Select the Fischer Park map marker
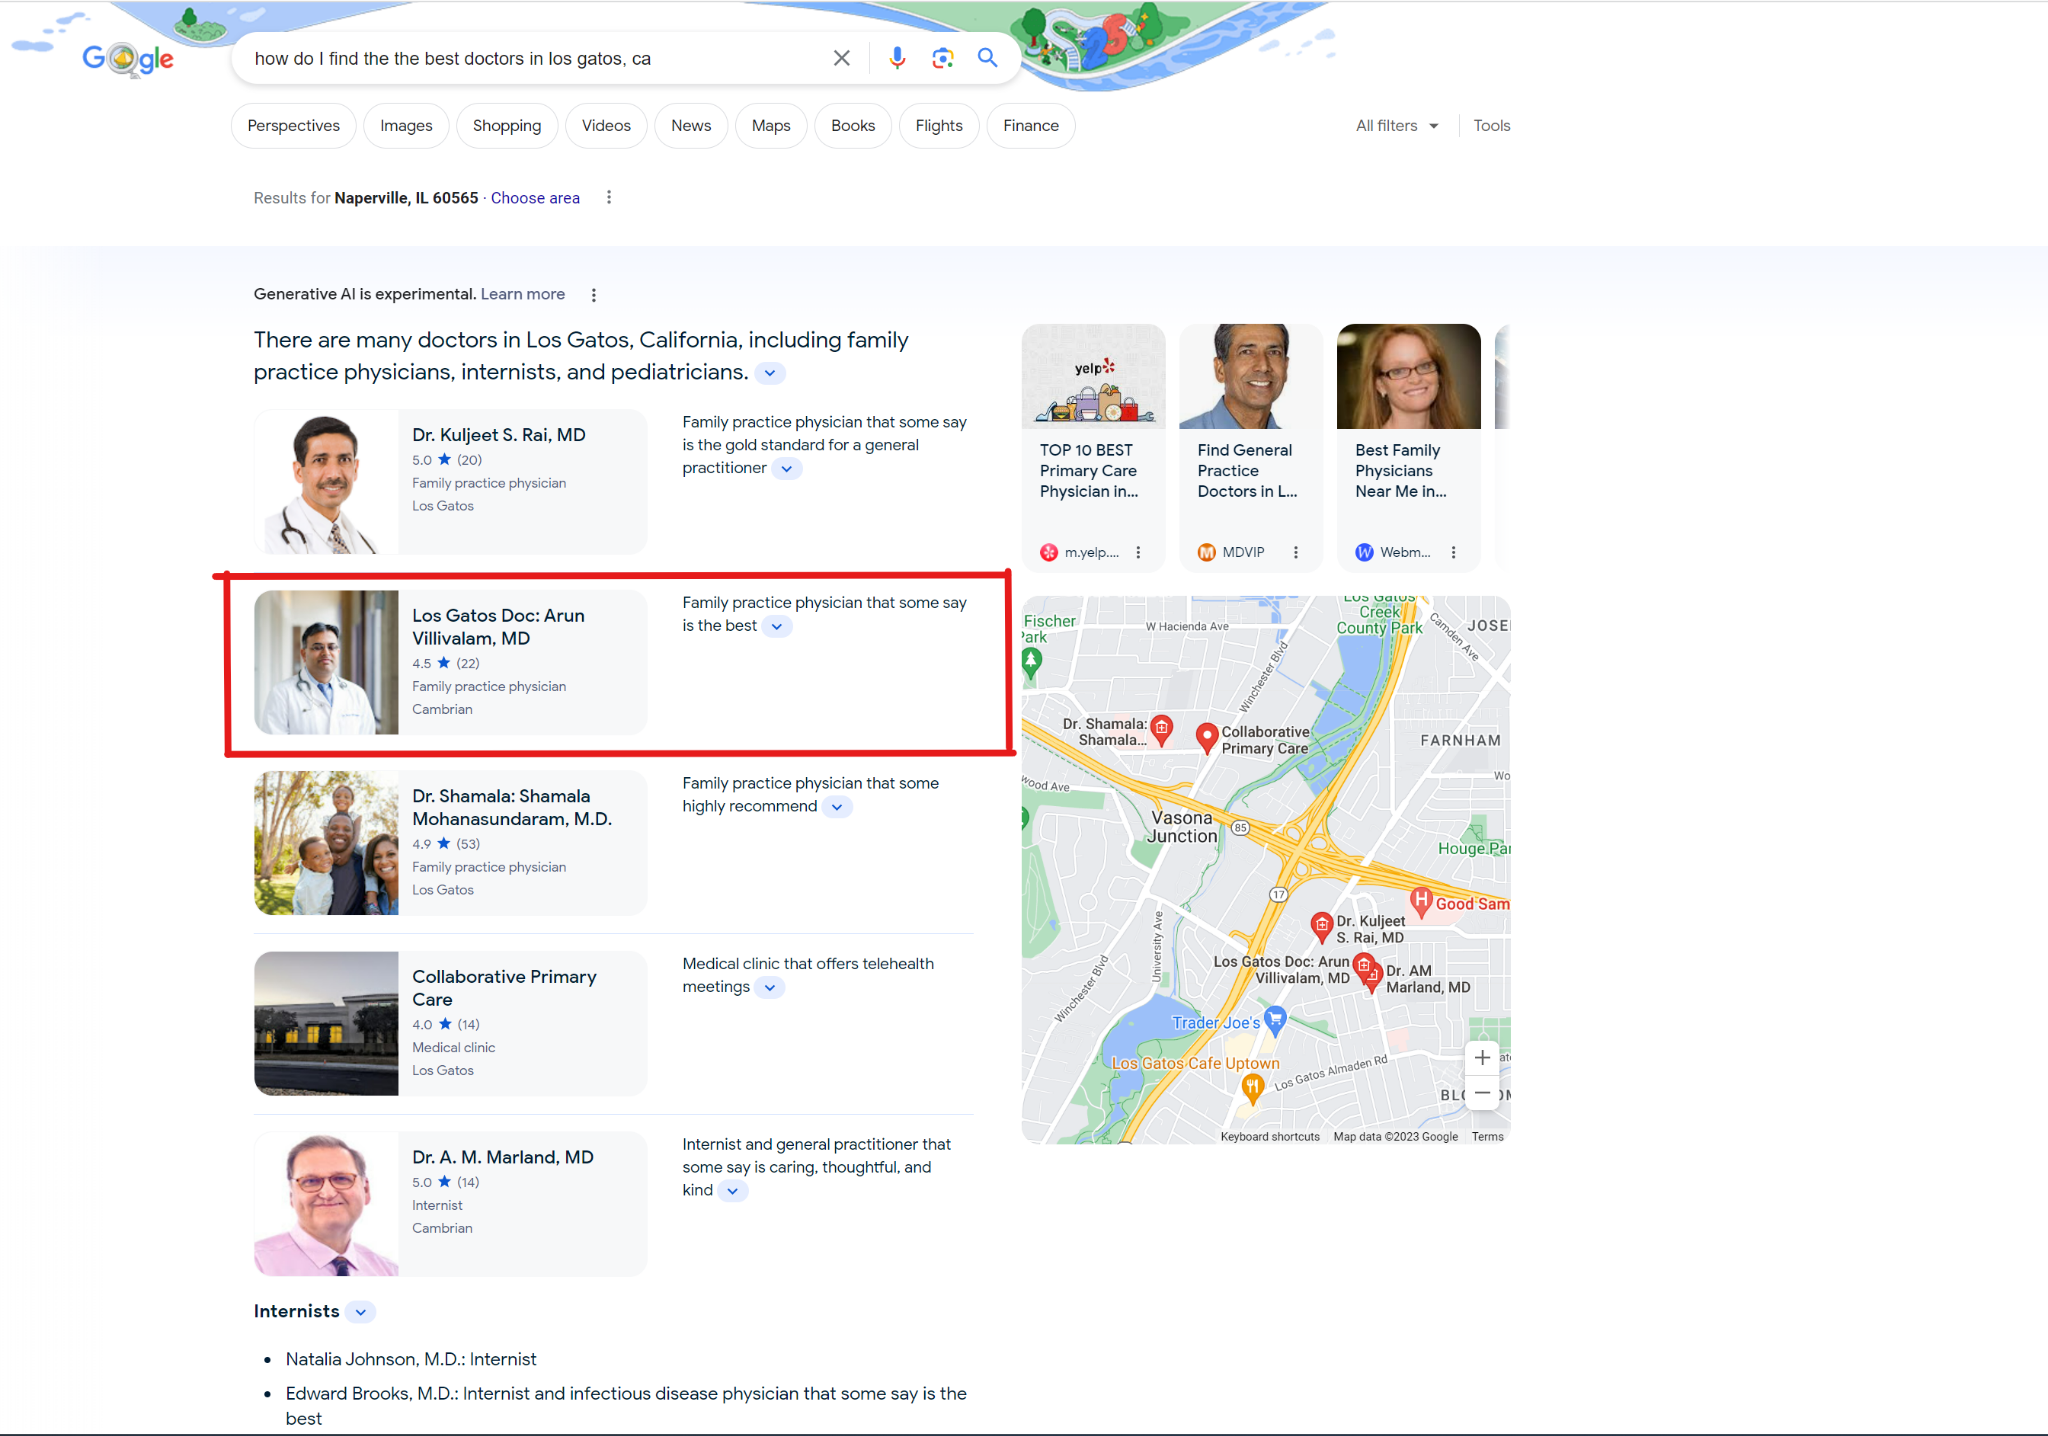This screenshot has width=2048, height=1436. [1032, 661]
